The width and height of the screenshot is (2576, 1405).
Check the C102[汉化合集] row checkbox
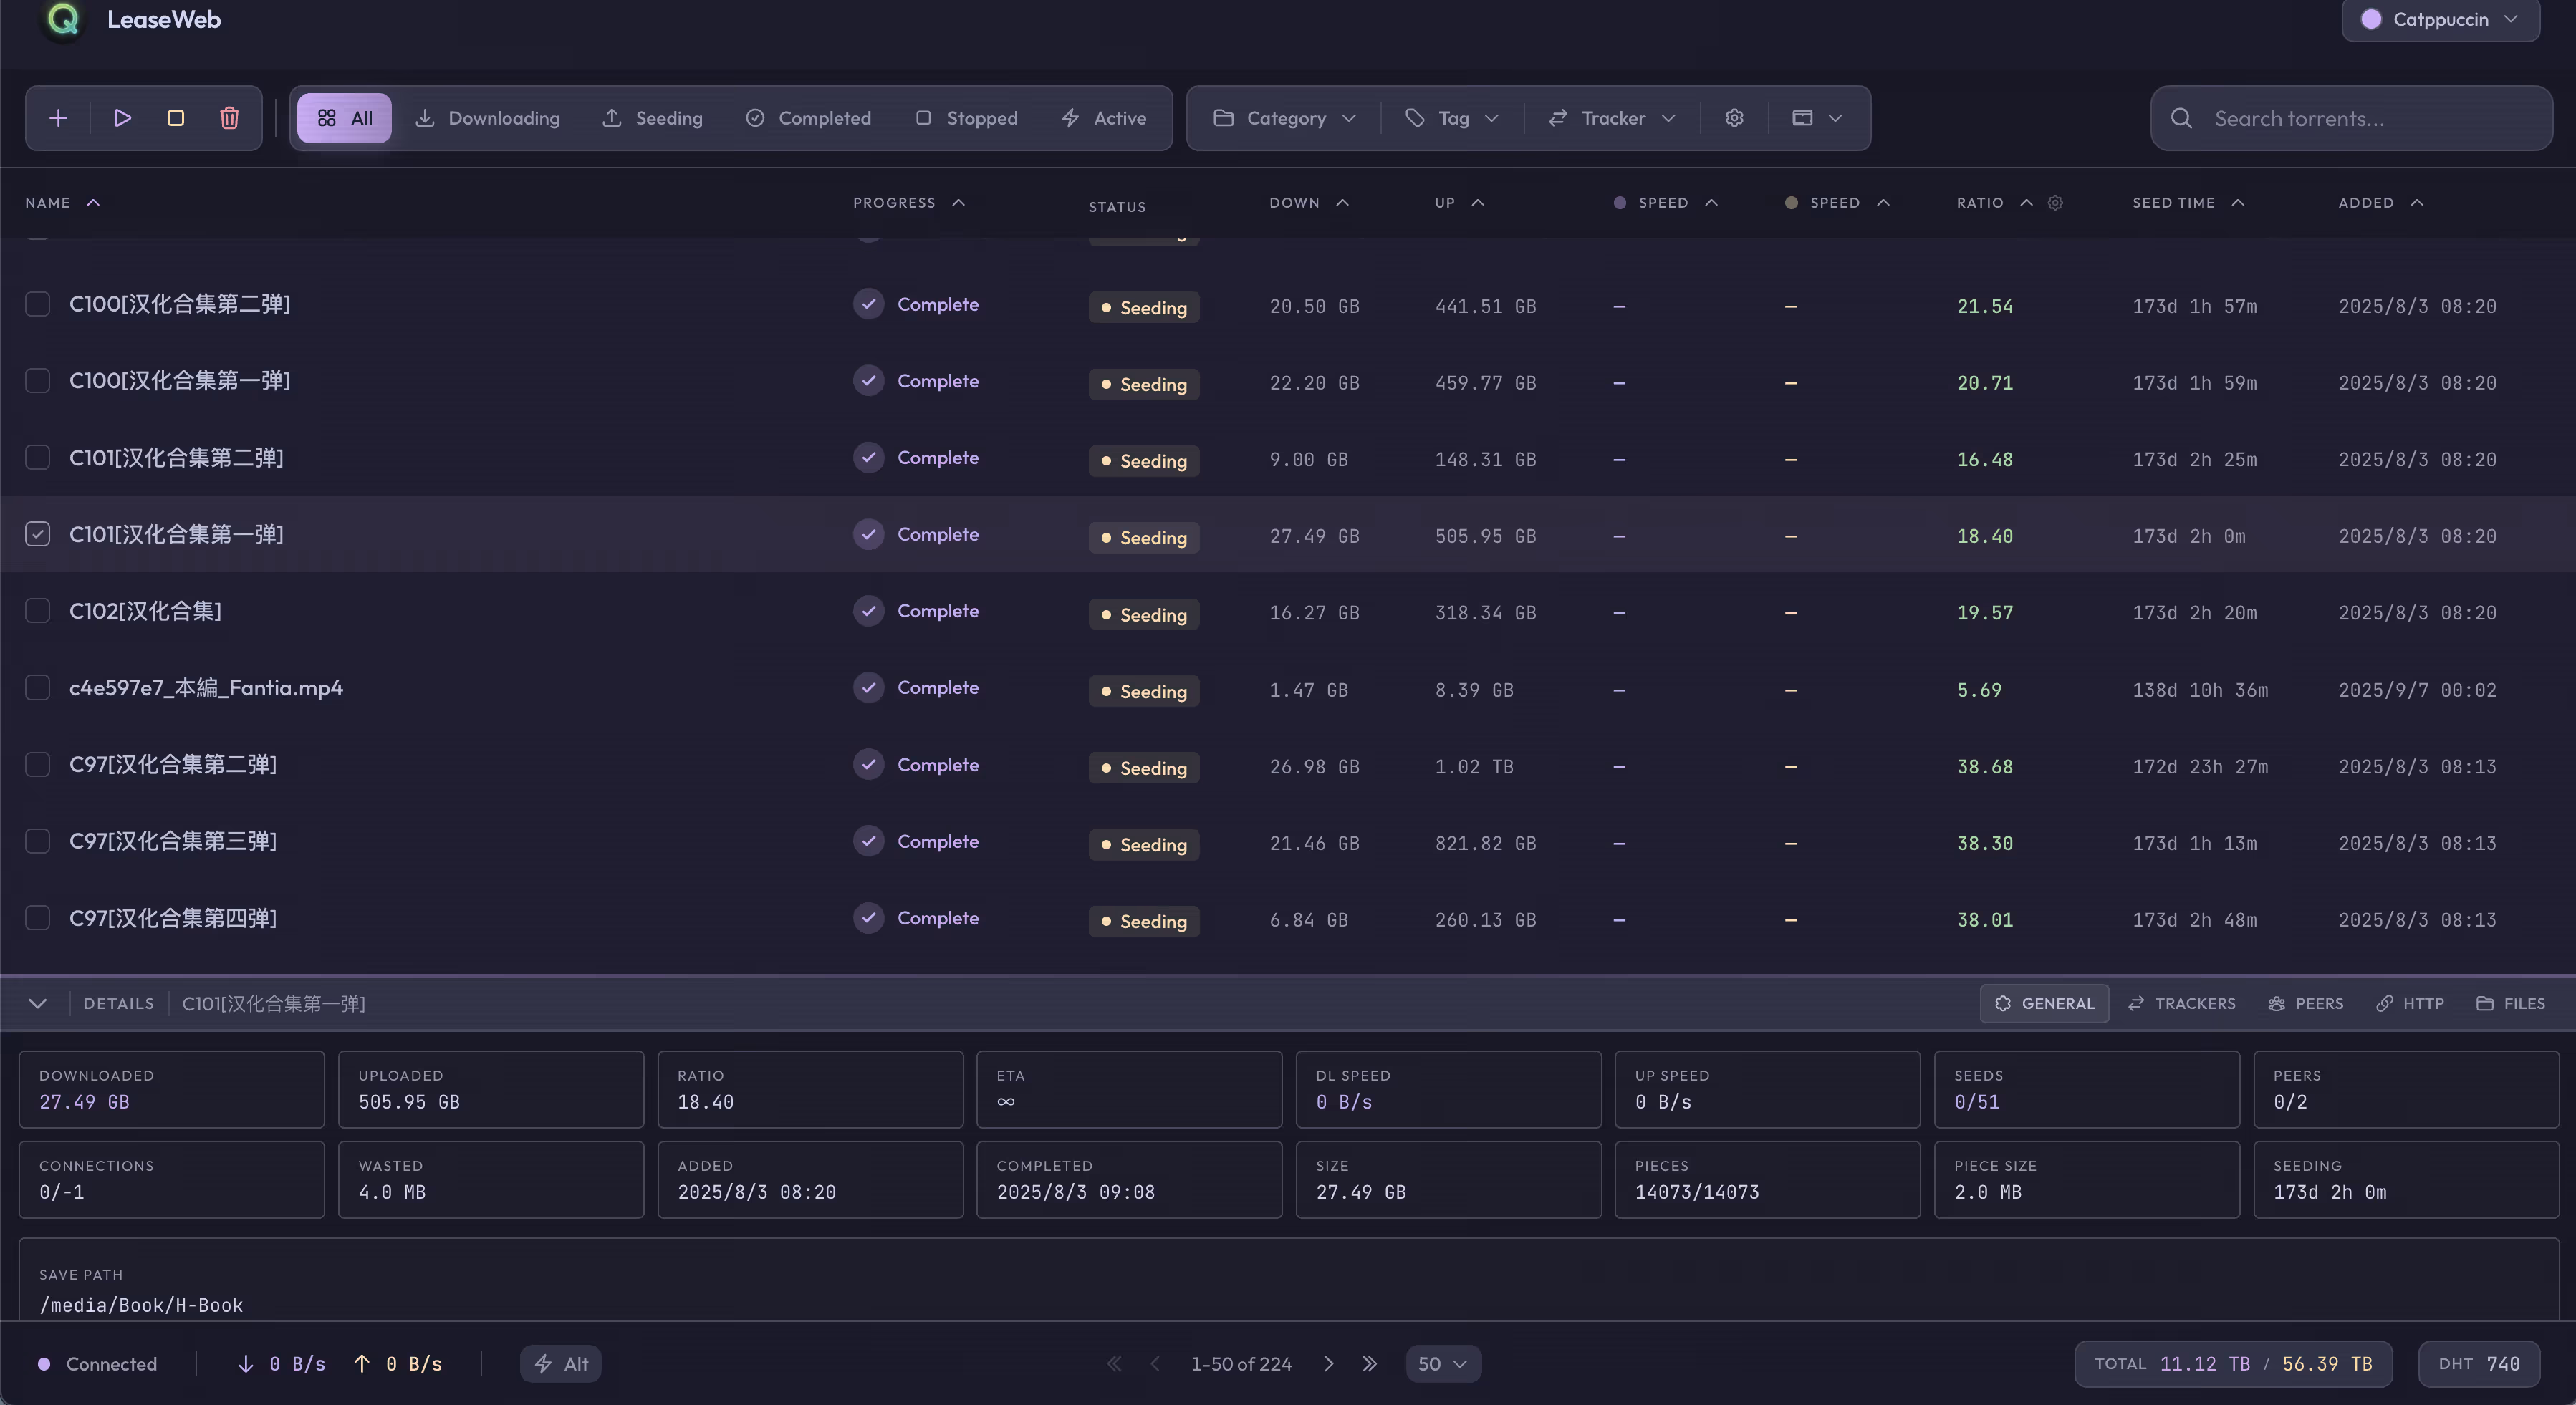[x=37, y=611]
